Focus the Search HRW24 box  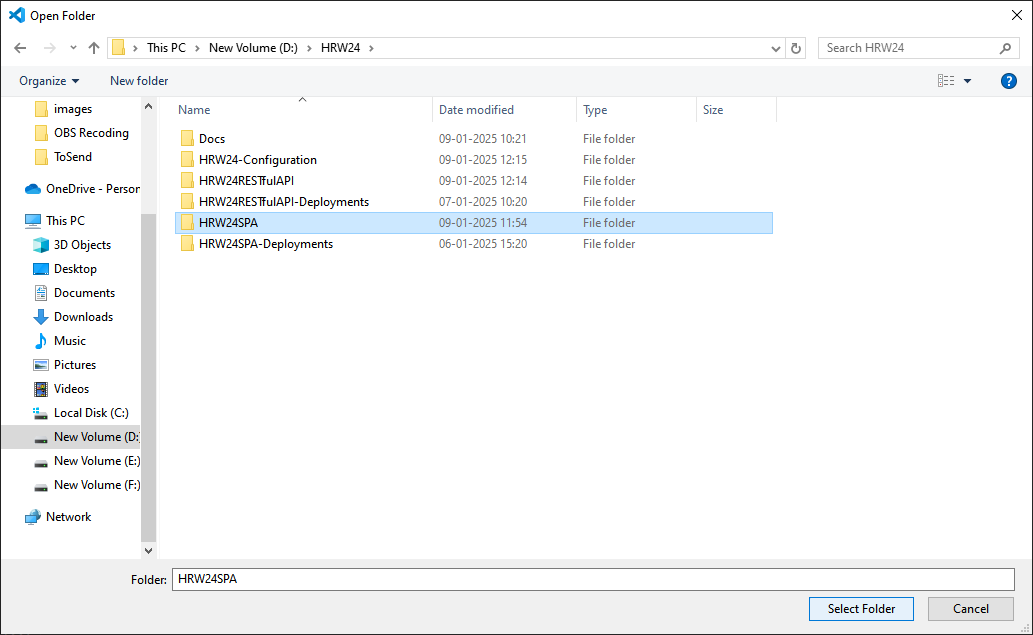pyautogui.click(x=908, y=48)
